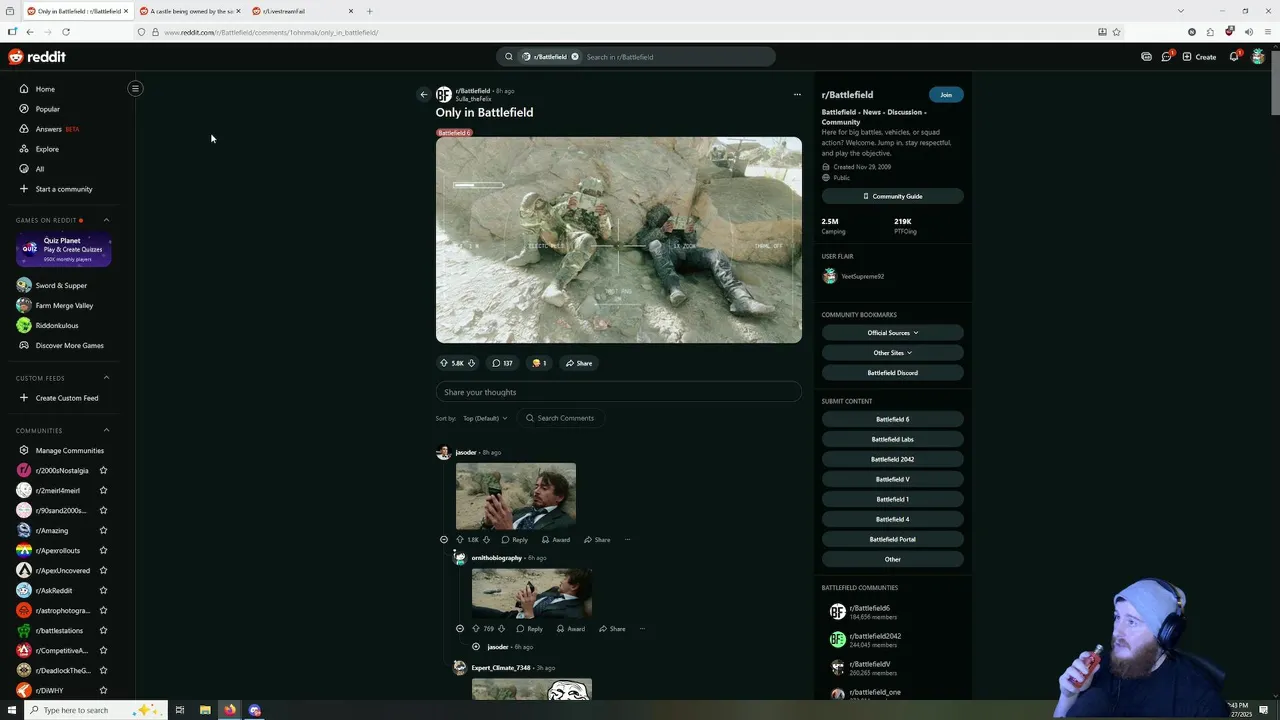Click Task View on the taskbar

click(x=180, y=710)
